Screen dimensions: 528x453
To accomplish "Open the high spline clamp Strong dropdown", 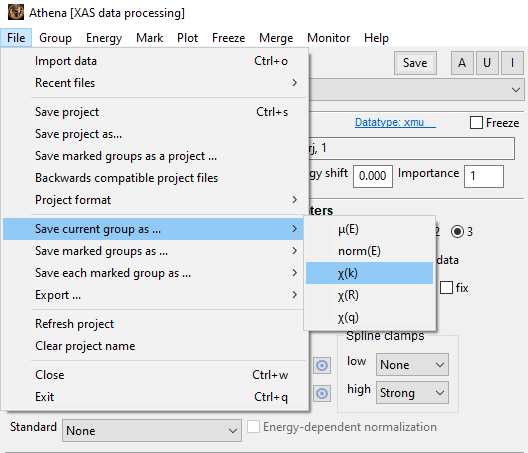I will point(412,393).
